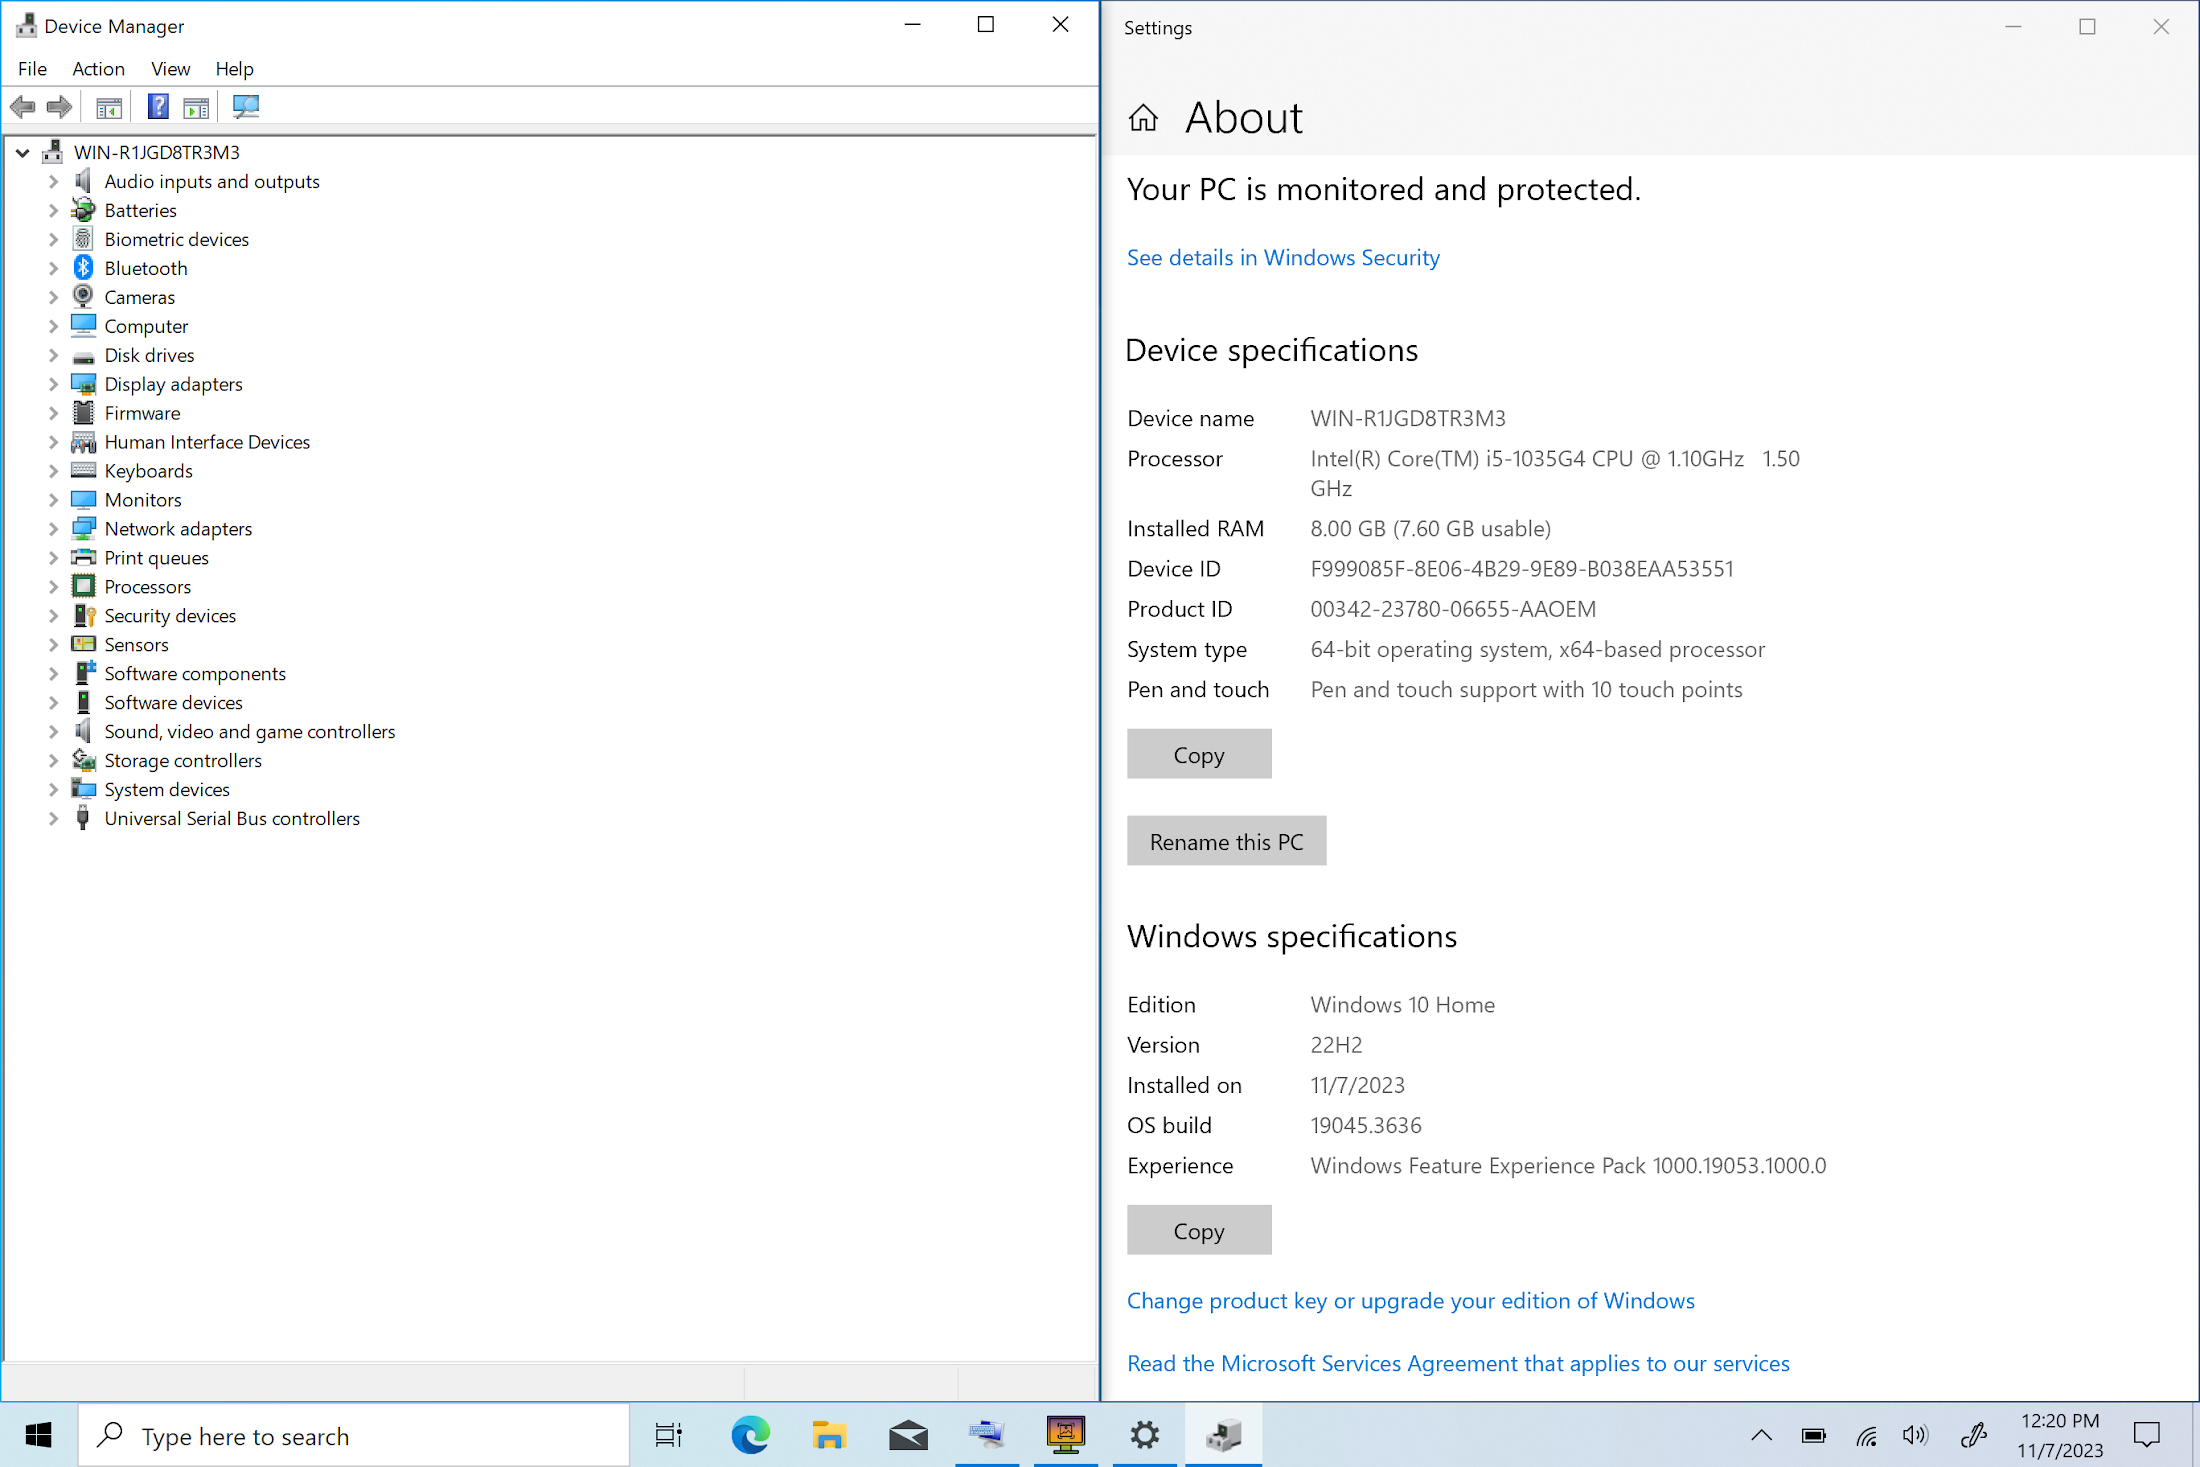Open the Action menu
The image size is (2200, 1467).
click(x=98, y=69)
